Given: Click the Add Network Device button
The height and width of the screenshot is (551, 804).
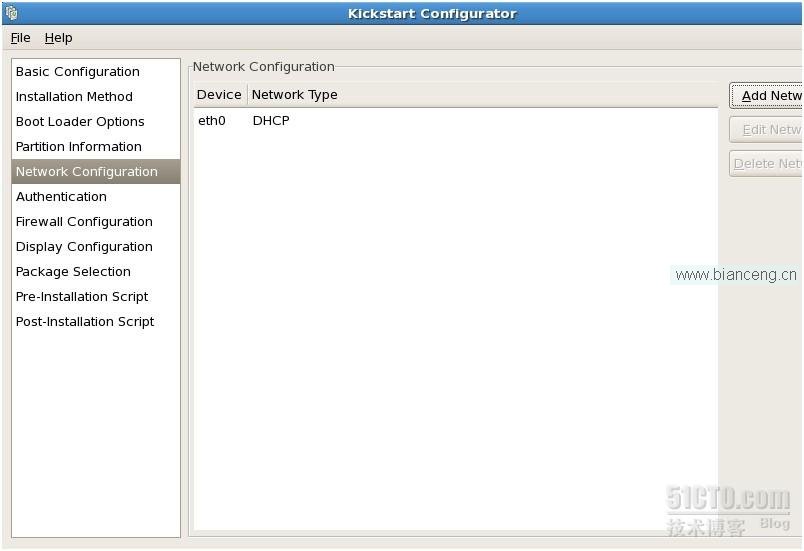Looking at the screenshot, I should [x=766, y=96].
